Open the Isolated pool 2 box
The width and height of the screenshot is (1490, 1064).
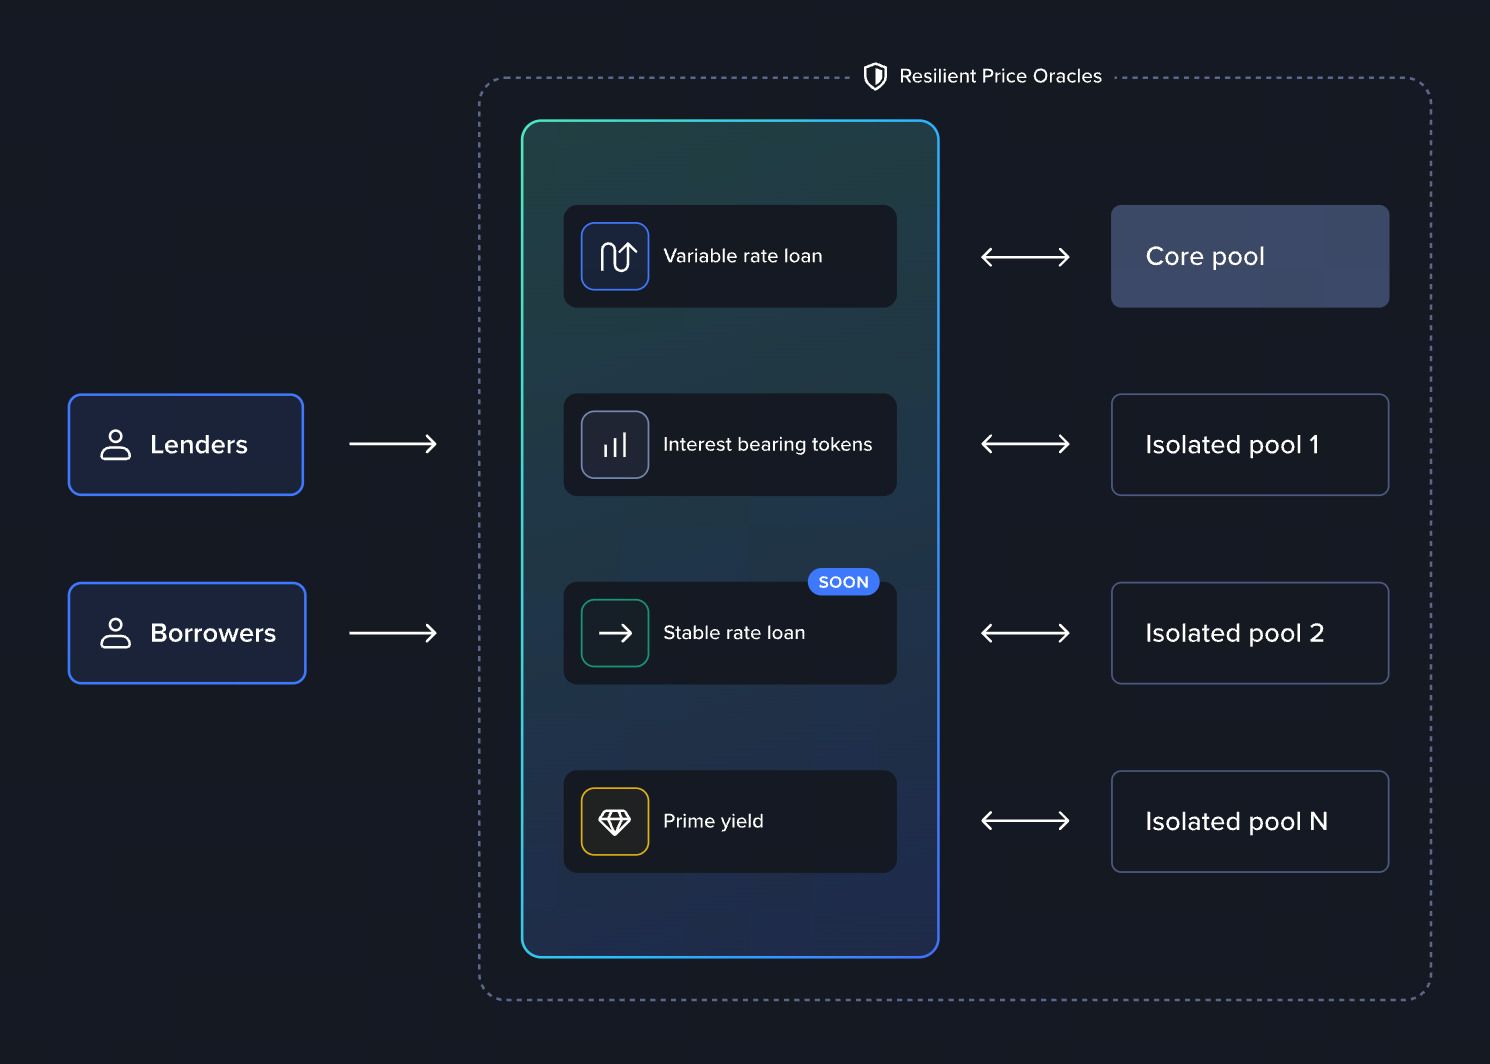[x=1250, y=633]
